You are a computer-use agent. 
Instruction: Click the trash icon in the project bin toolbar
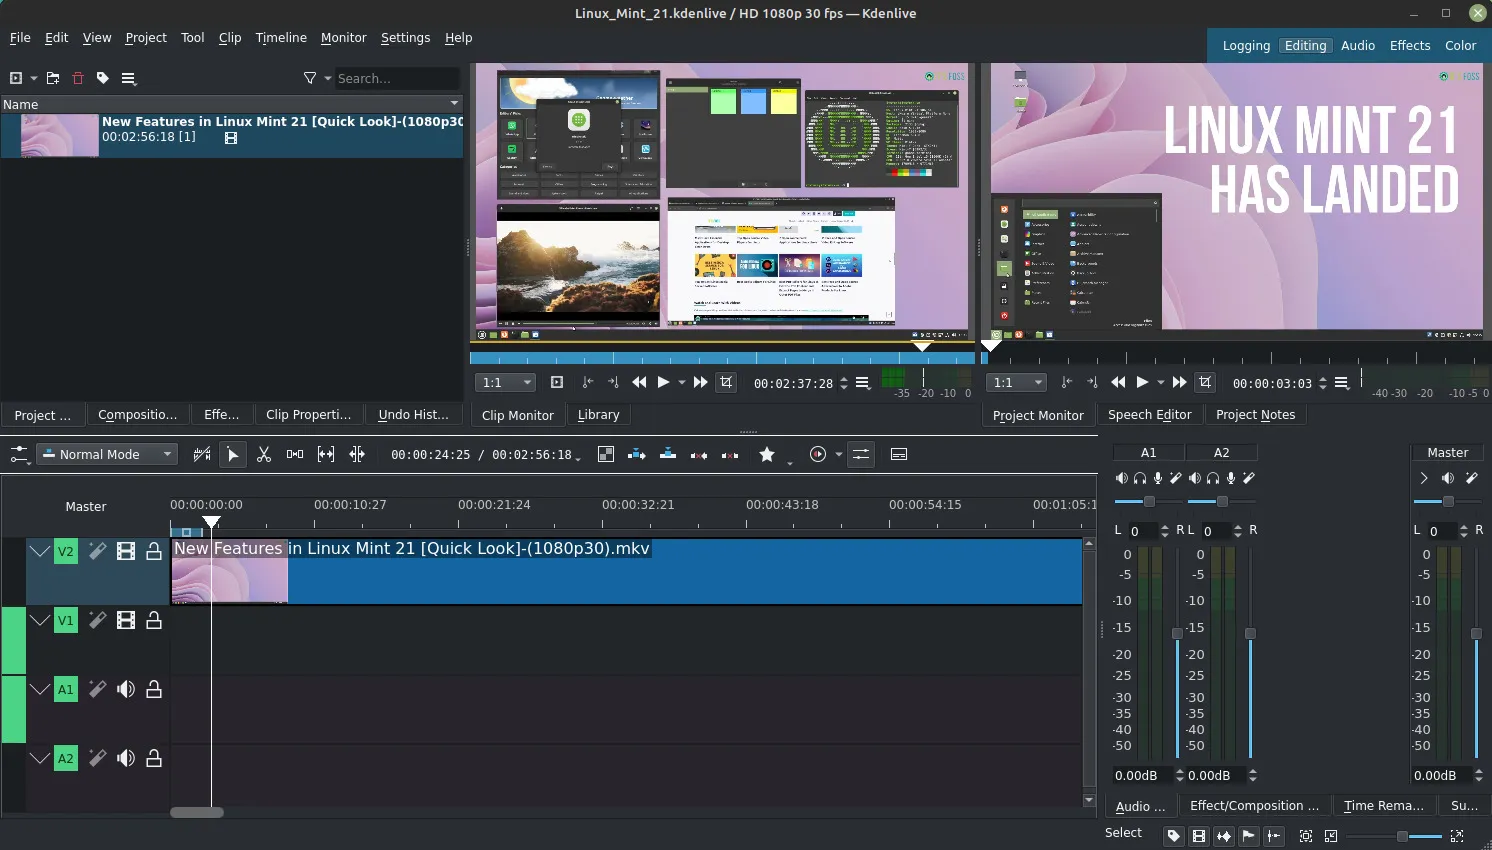click(77, 78)
